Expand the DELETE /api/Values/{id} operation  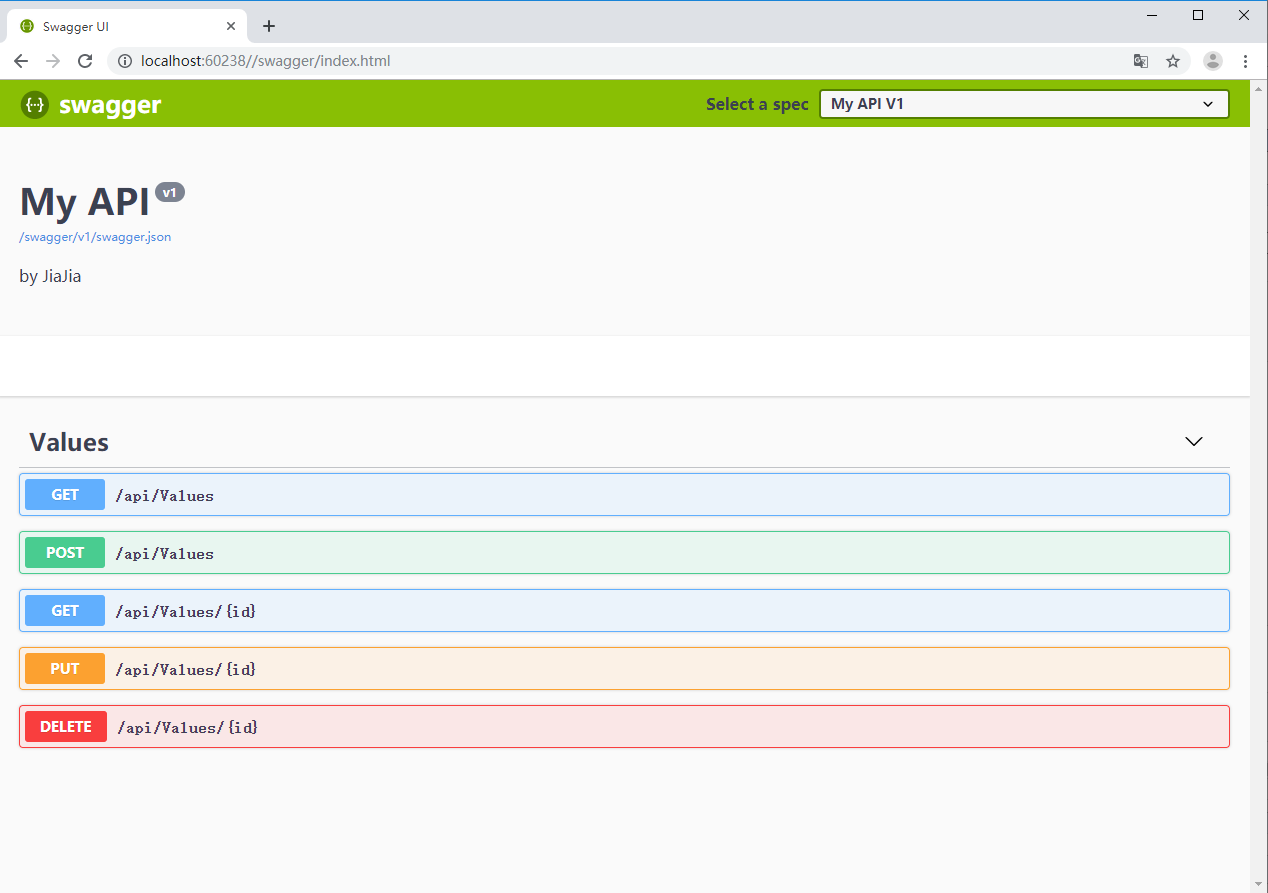624,727
